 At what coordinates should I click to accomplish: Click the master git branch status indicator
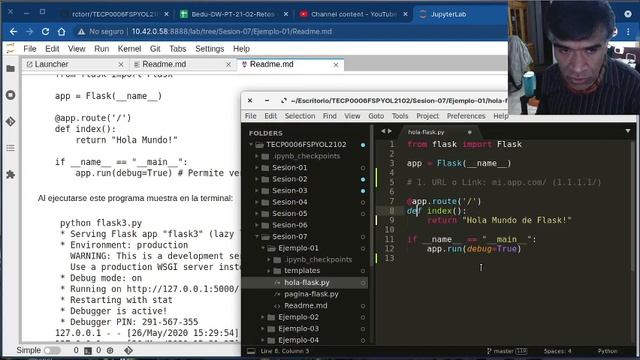[x=507, y=351]
